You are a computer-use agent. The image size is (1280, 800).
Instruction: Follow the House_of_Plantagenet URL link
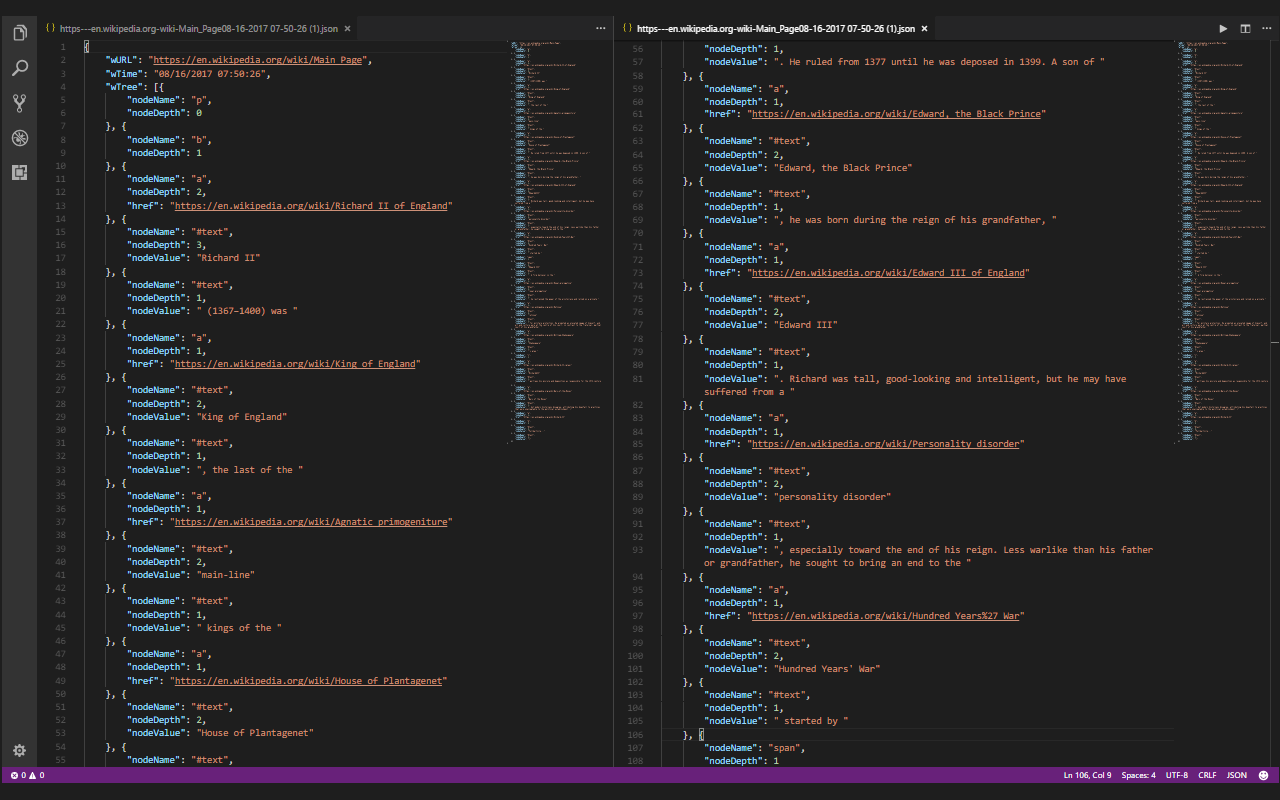pos(310,681)
